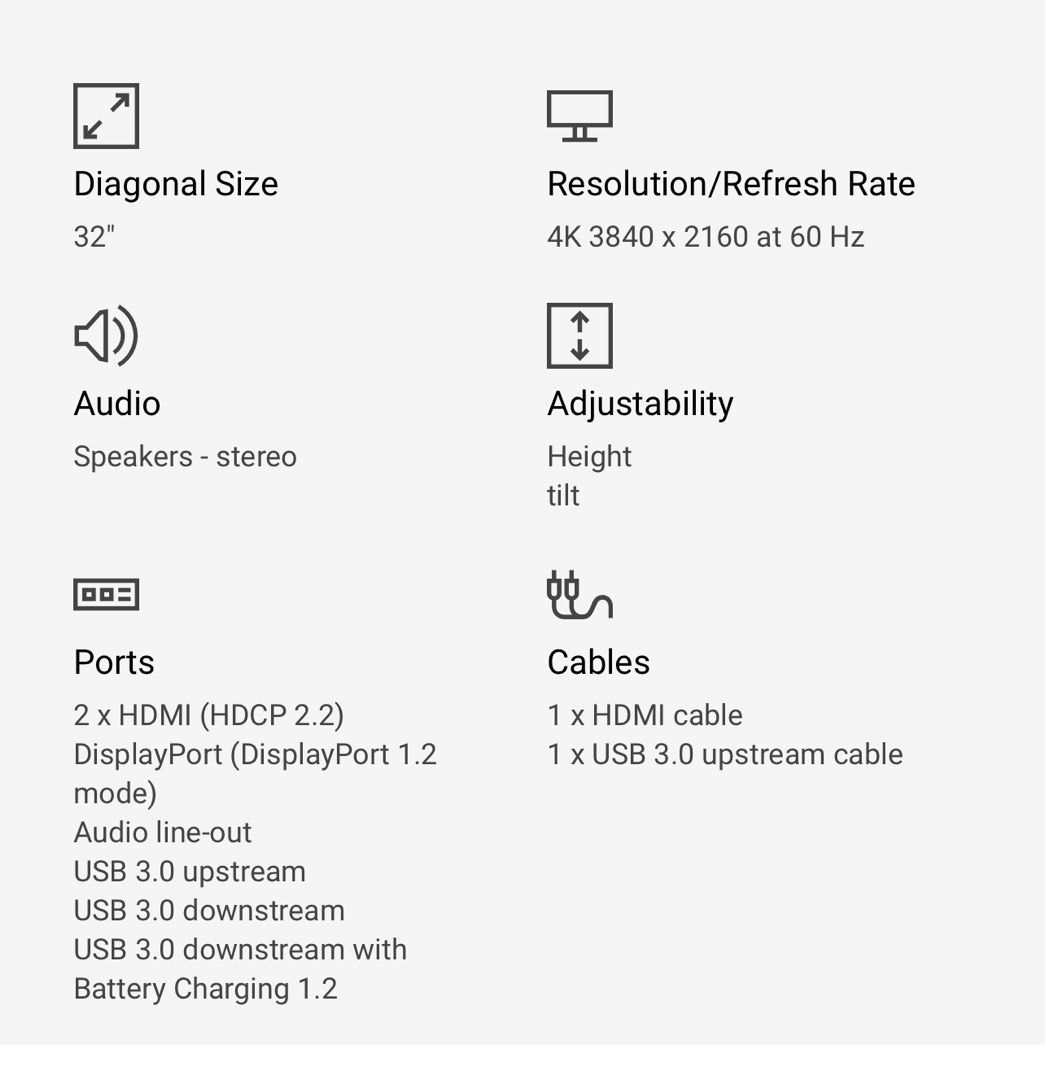Select the Resolution/Refresh Rate heading

731,184
